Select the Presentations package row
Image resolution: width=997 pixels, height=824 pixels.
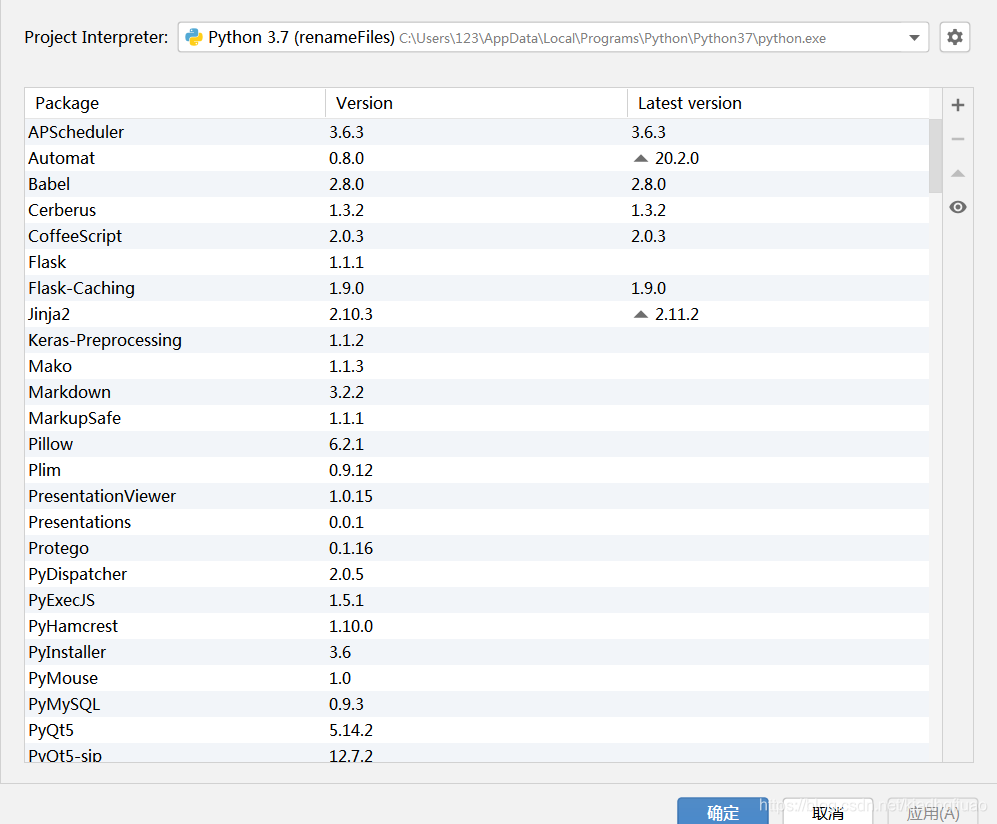coord(477,523)
